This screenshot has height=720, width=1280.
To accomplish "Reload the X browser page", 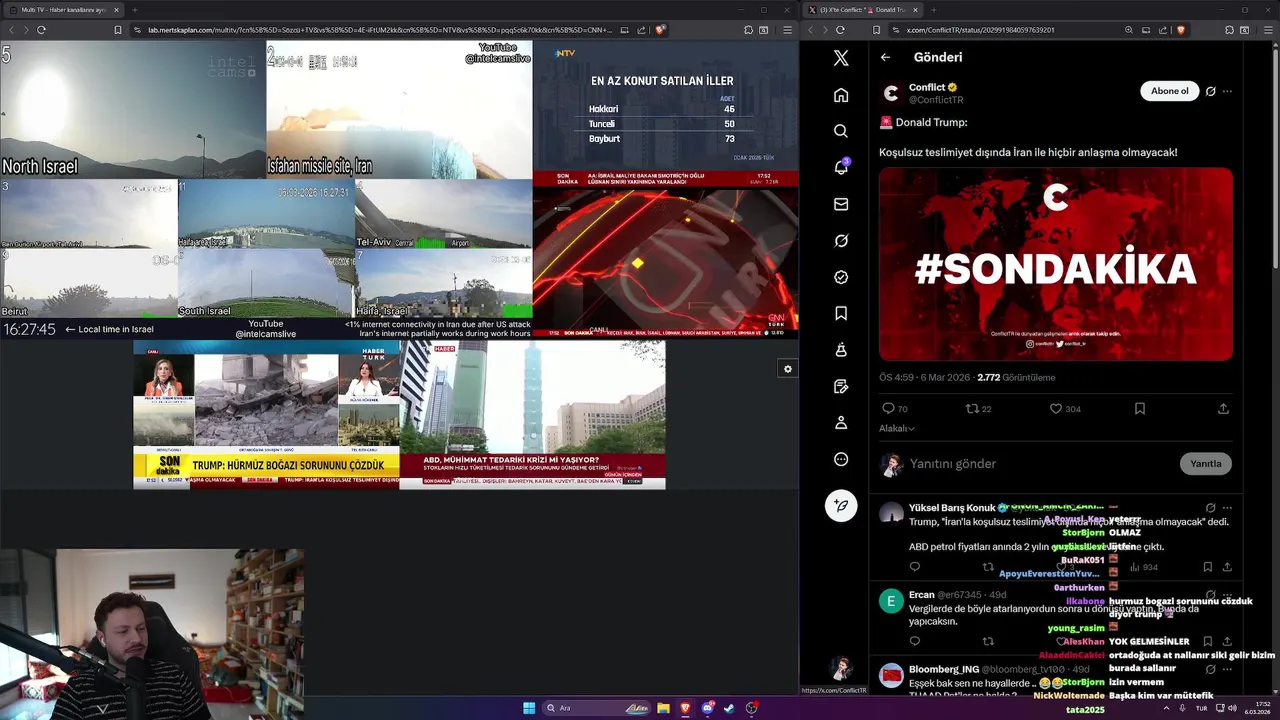I will (x=840, y=30).
